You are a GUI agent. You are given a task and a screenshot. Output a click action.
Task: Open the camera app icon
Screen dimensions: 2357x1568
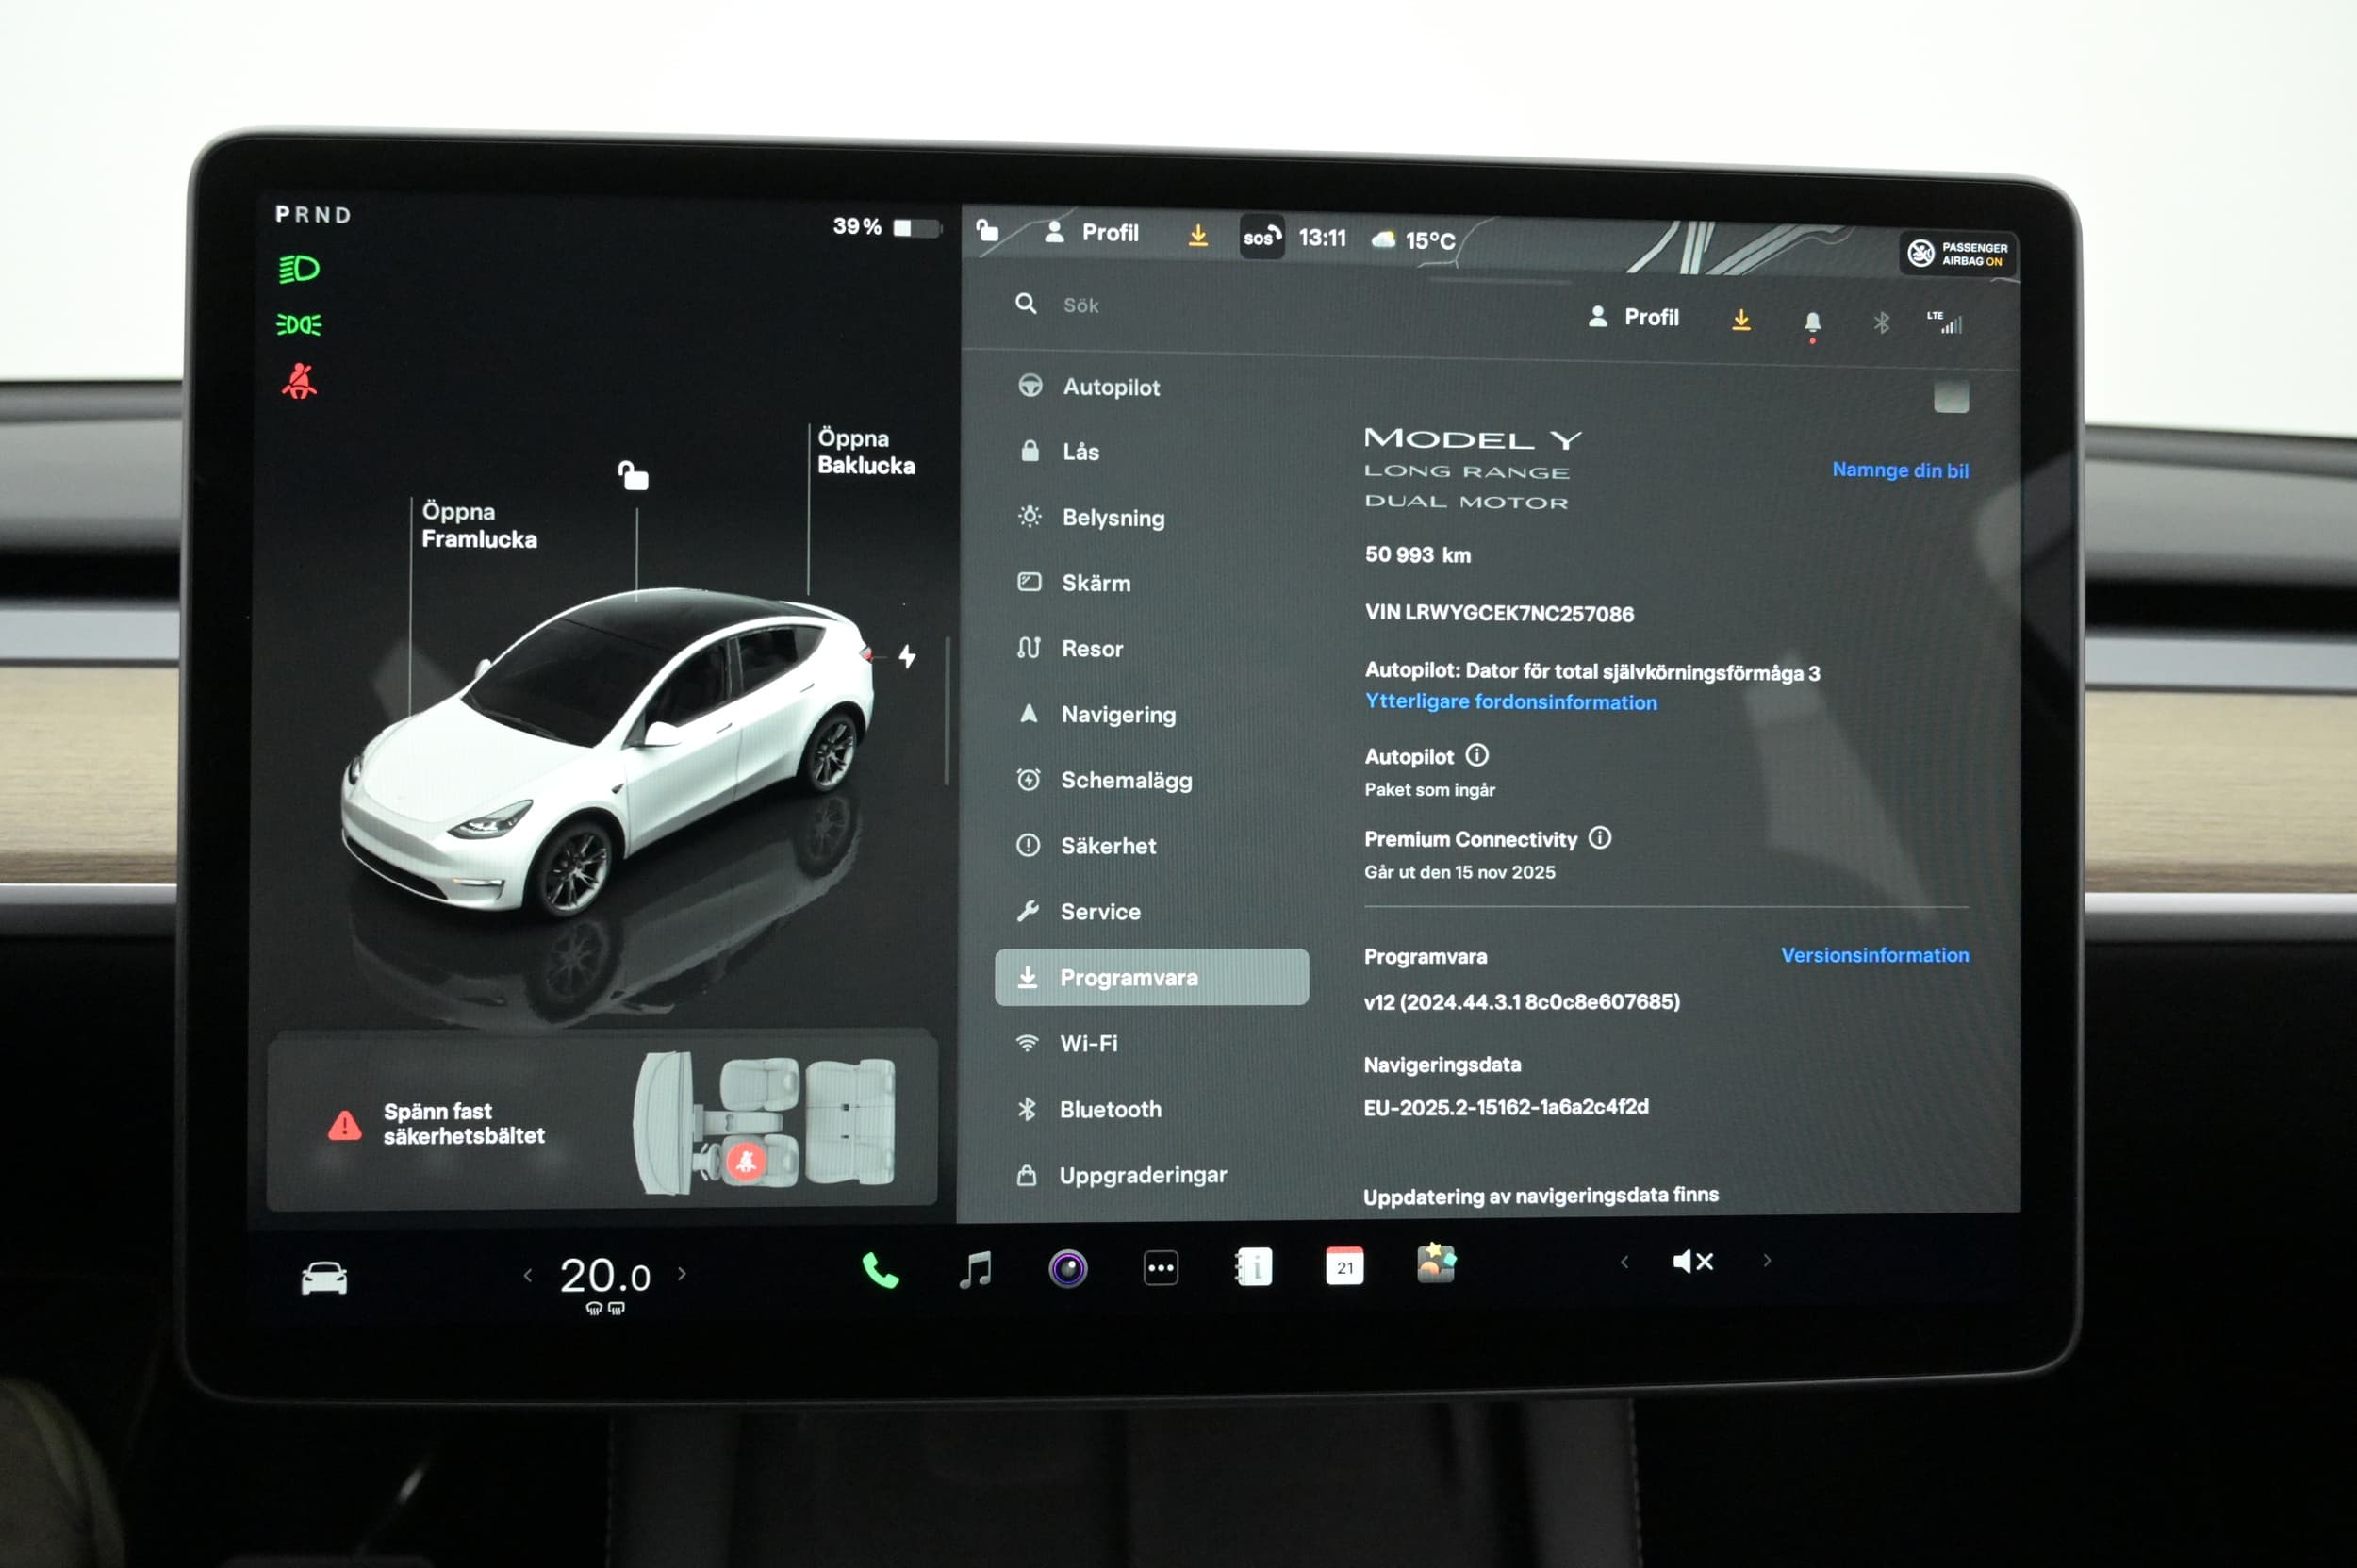pyautogui.click(x=1067, y=1268)
